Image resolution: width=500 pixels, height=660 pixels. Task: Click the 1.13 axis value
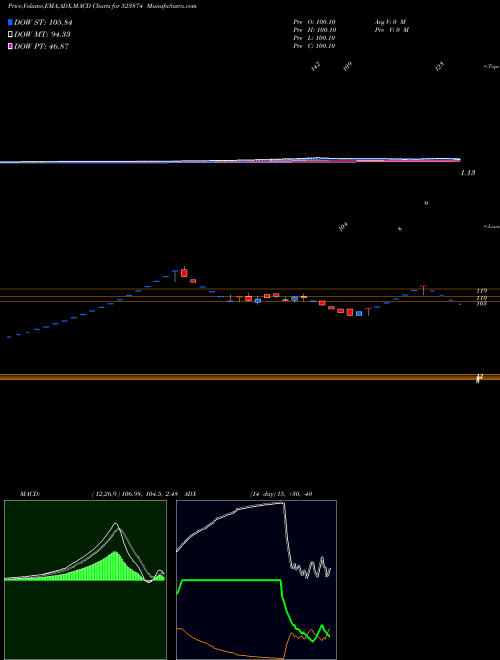click(x=468, y=173)
